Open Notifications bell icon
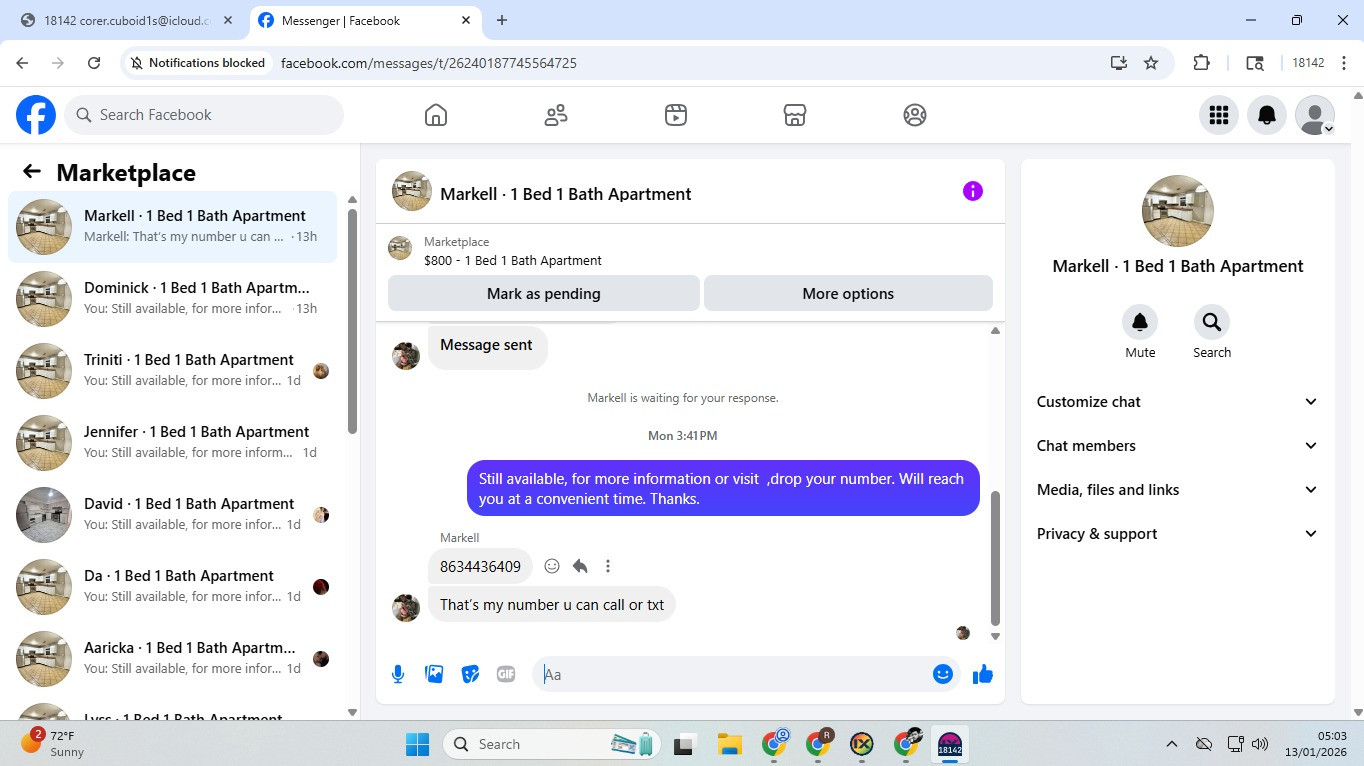This screenshot has width=1364, height=766. pos(1266,115)
